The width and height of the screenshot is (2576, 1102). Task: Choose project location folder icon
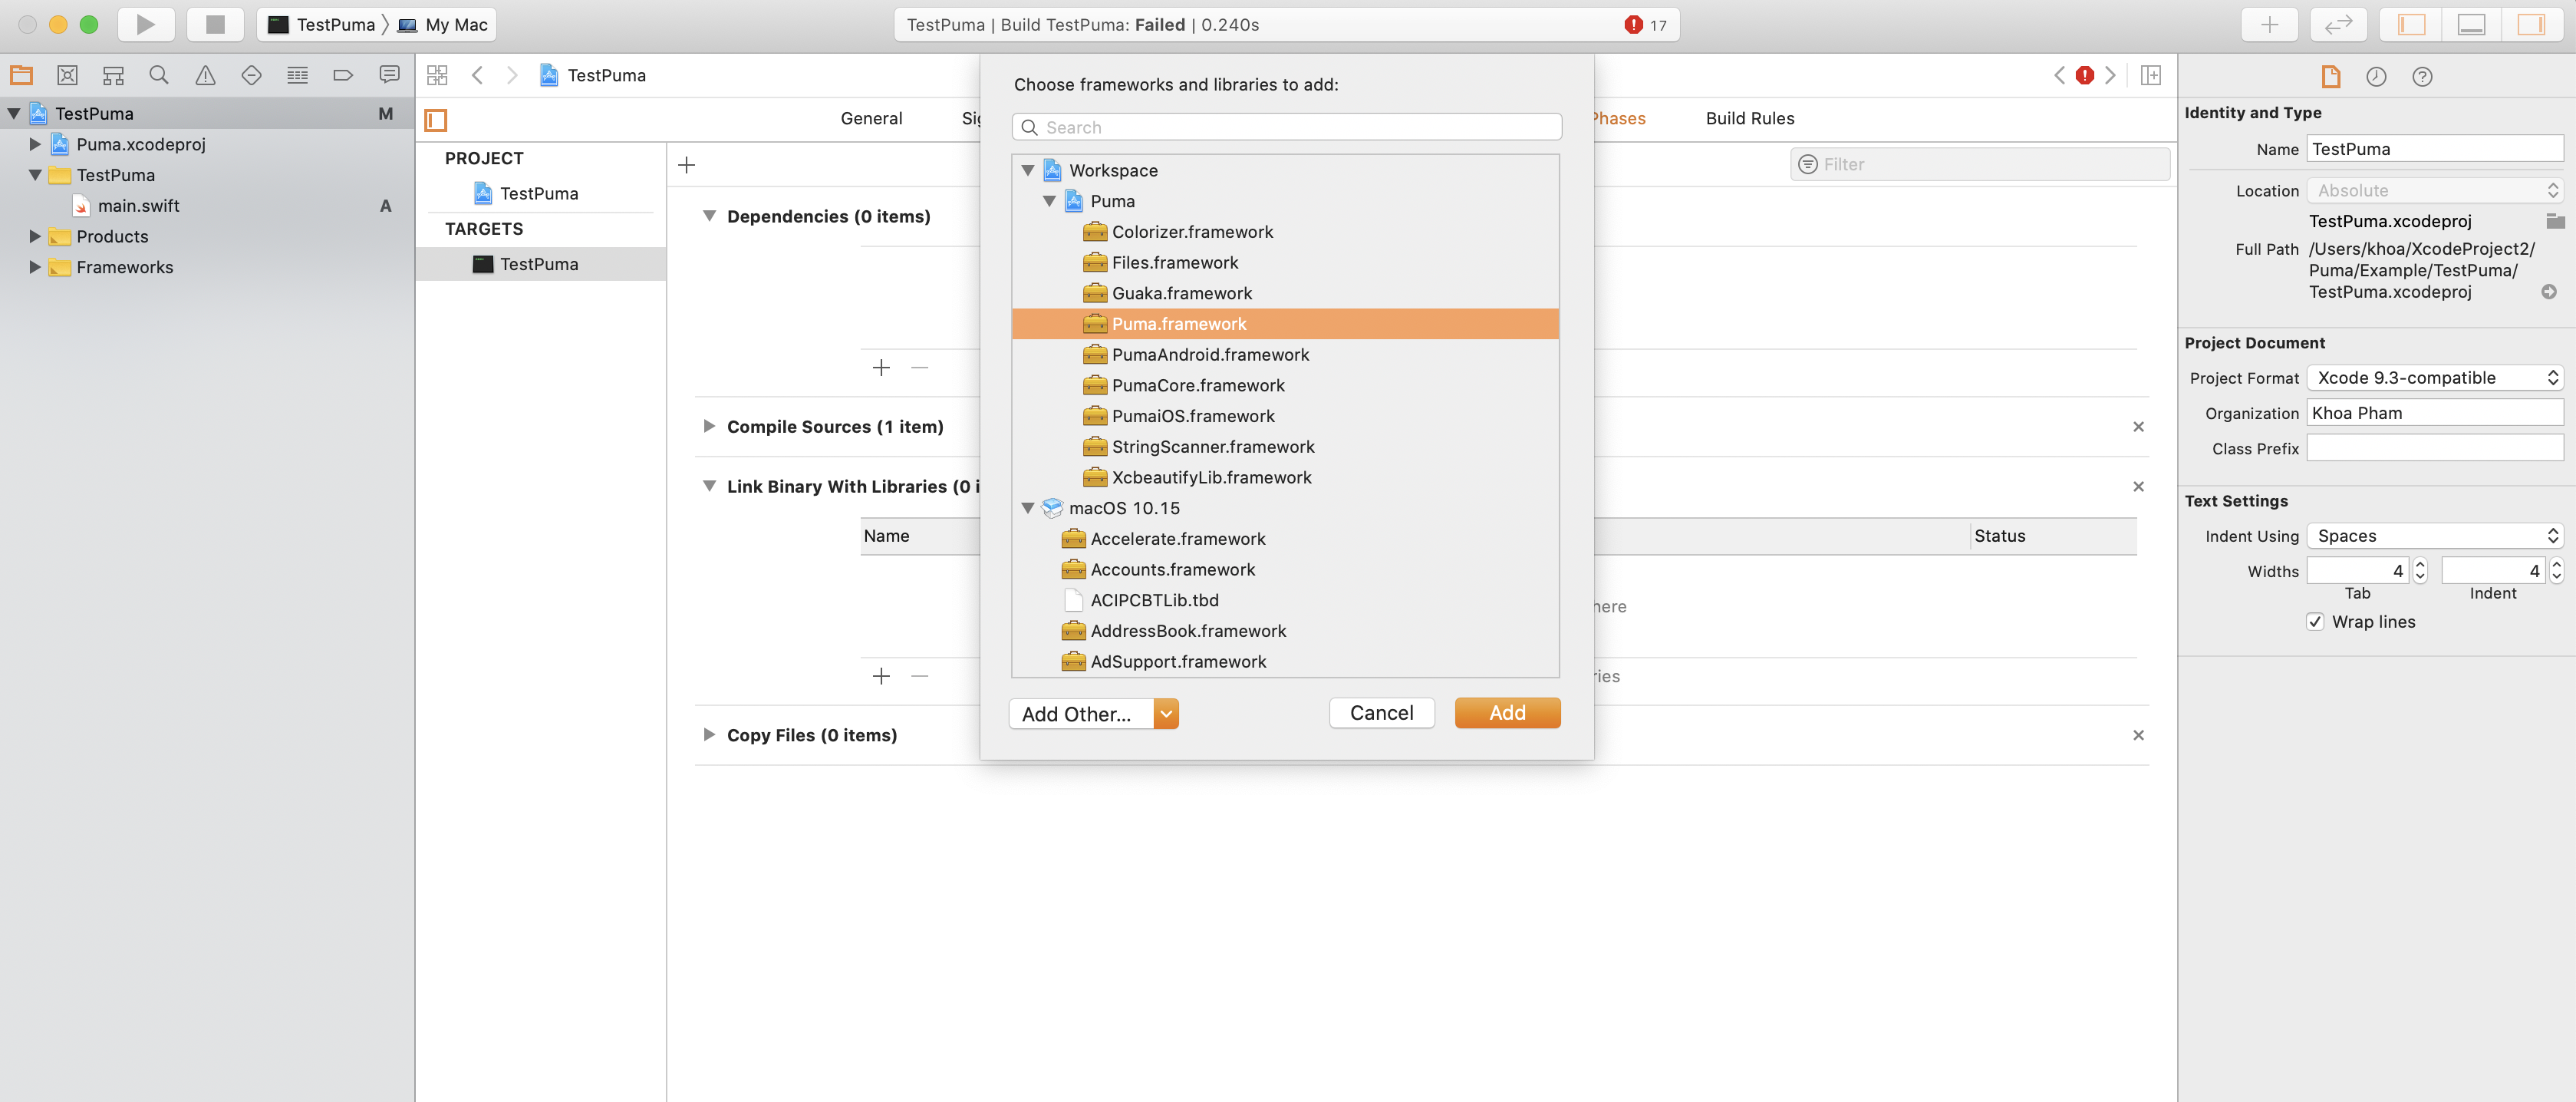[2555, 220]
